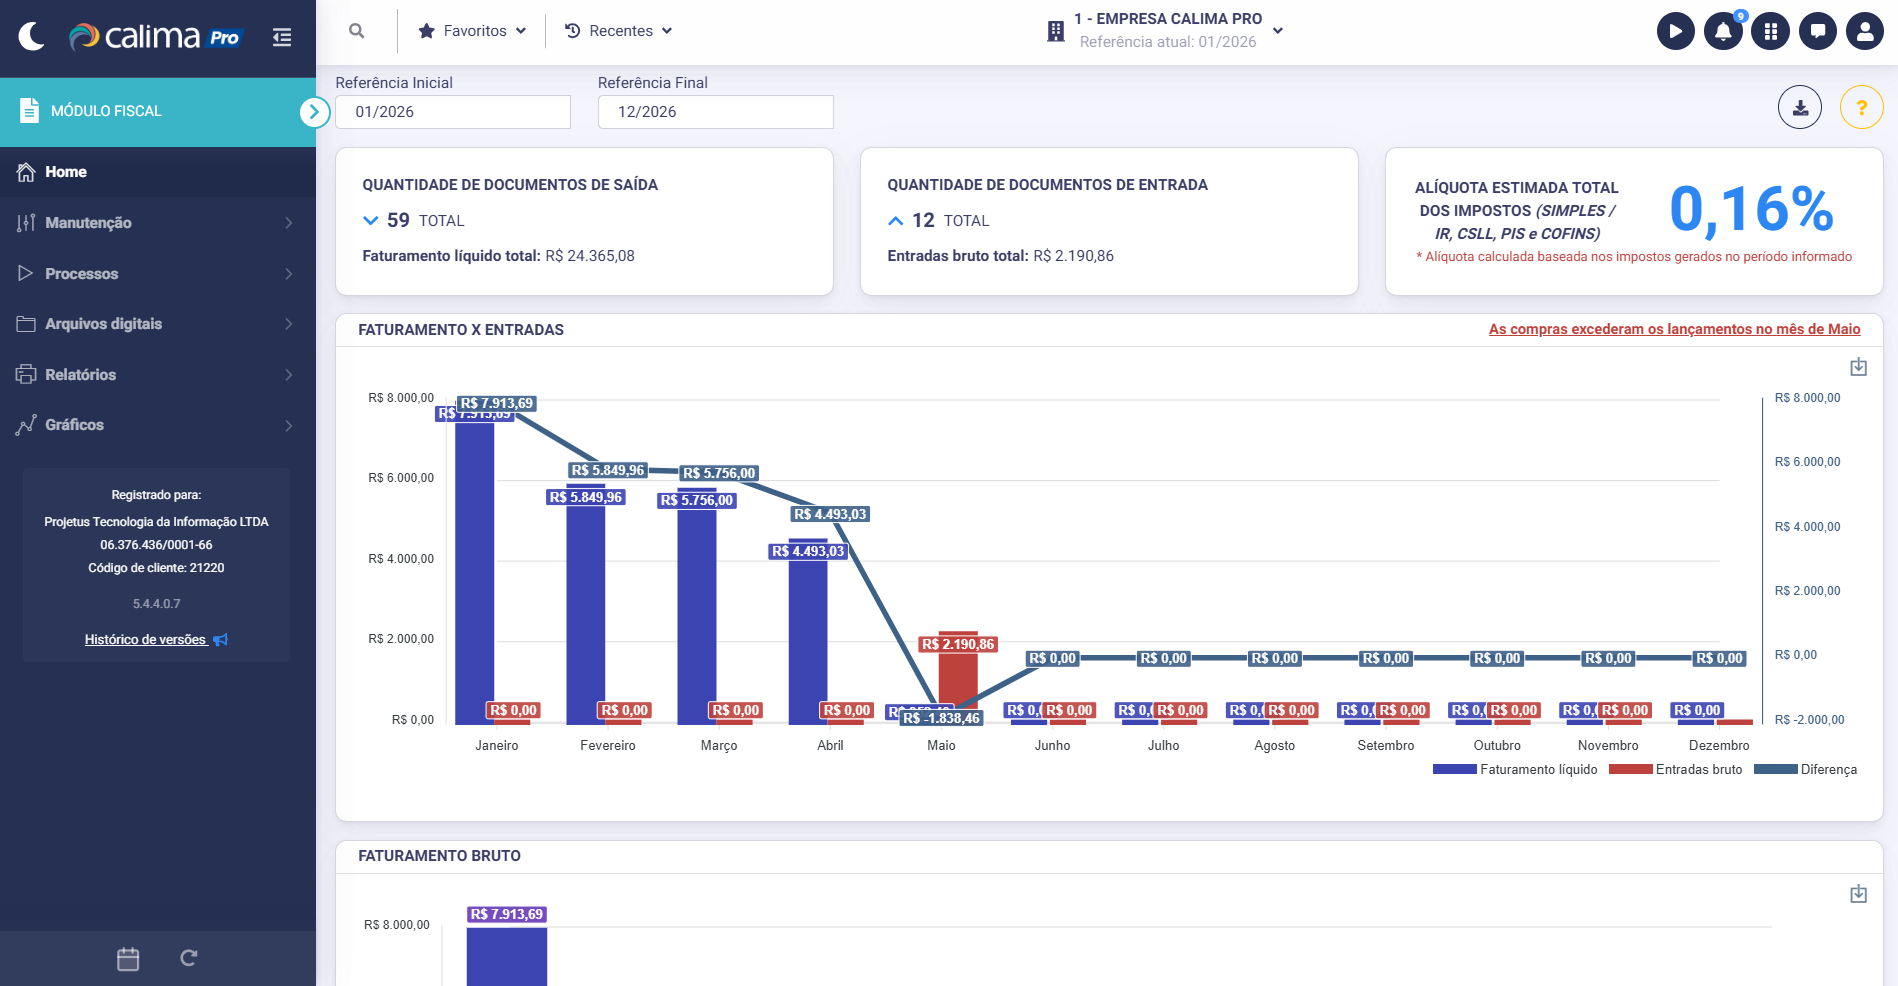
Task: Export Faturamento Bruto chart icon
Action: [1858, 894]
